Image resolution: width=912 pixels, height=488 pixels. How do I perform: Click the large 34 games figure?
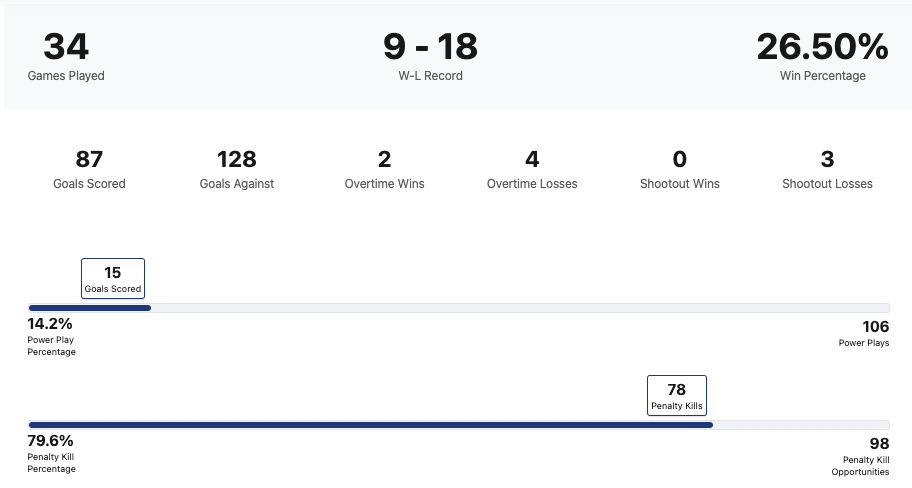pyautogui.click(x=66, y=46)
